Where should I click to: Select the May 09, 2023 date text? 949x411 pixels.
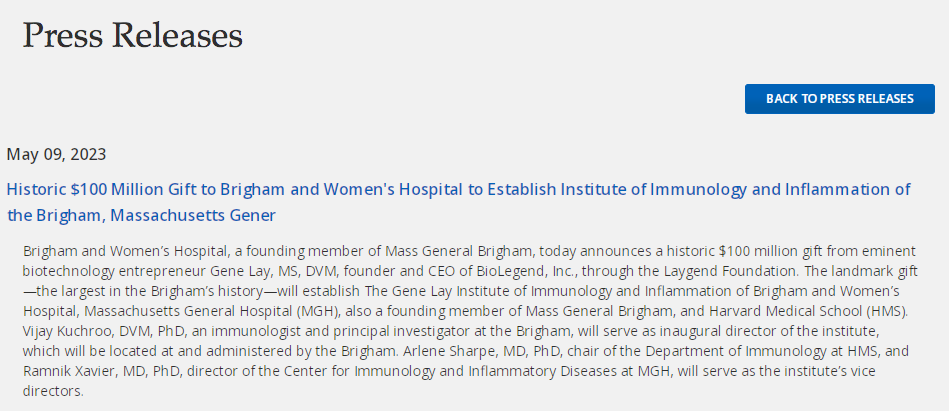click(56, 154)
